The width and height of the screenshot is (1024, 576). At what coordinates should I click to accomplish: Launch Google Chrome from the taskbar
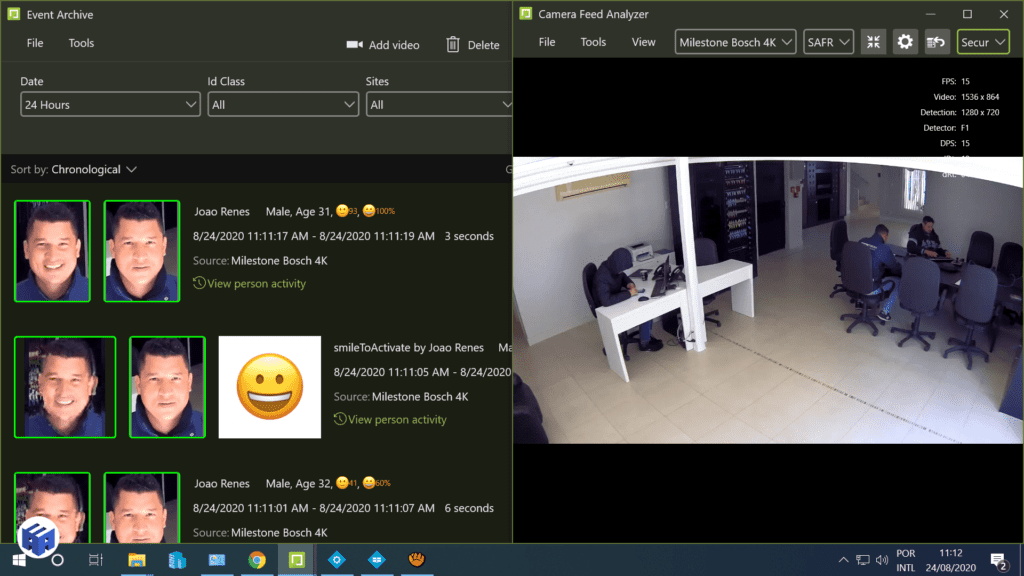(257, 561)
